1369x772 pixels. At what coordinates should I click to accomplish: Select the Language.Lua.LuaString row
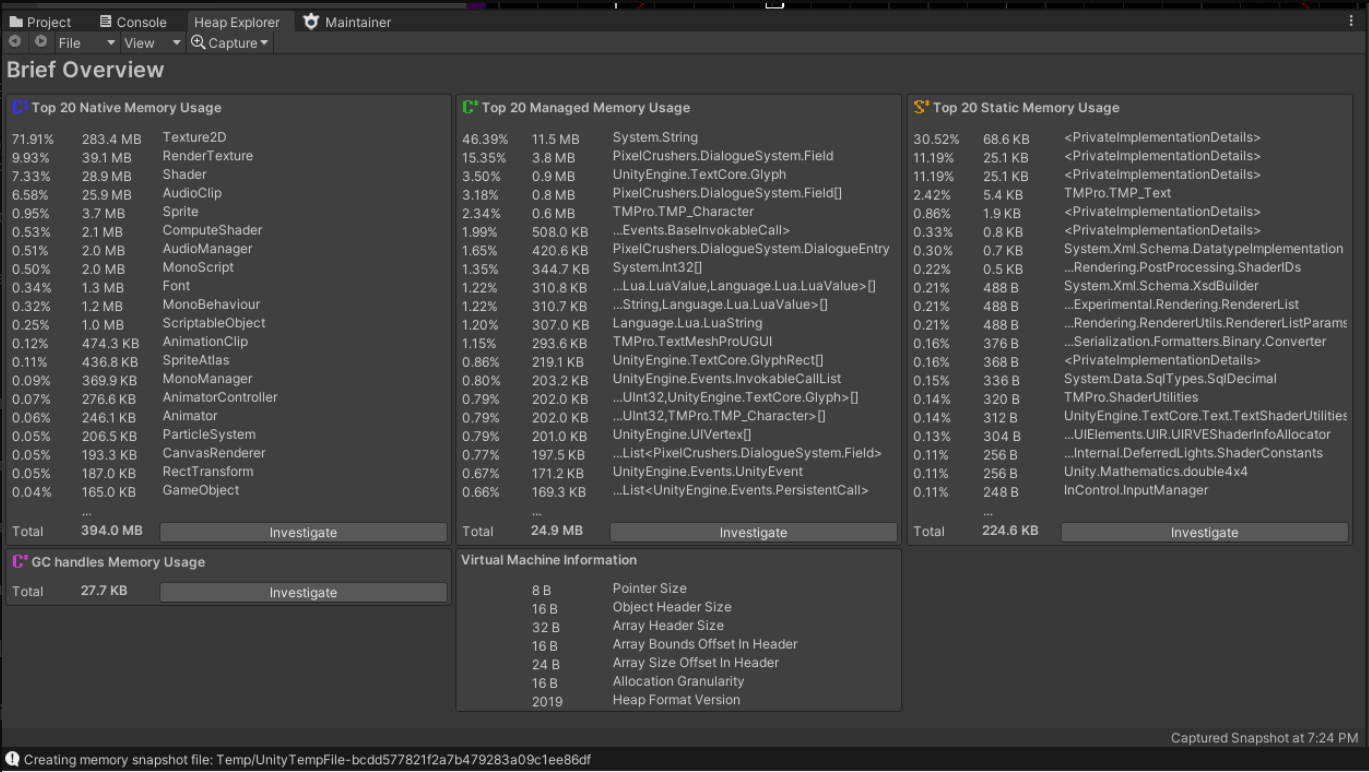(x=679, y=324)
